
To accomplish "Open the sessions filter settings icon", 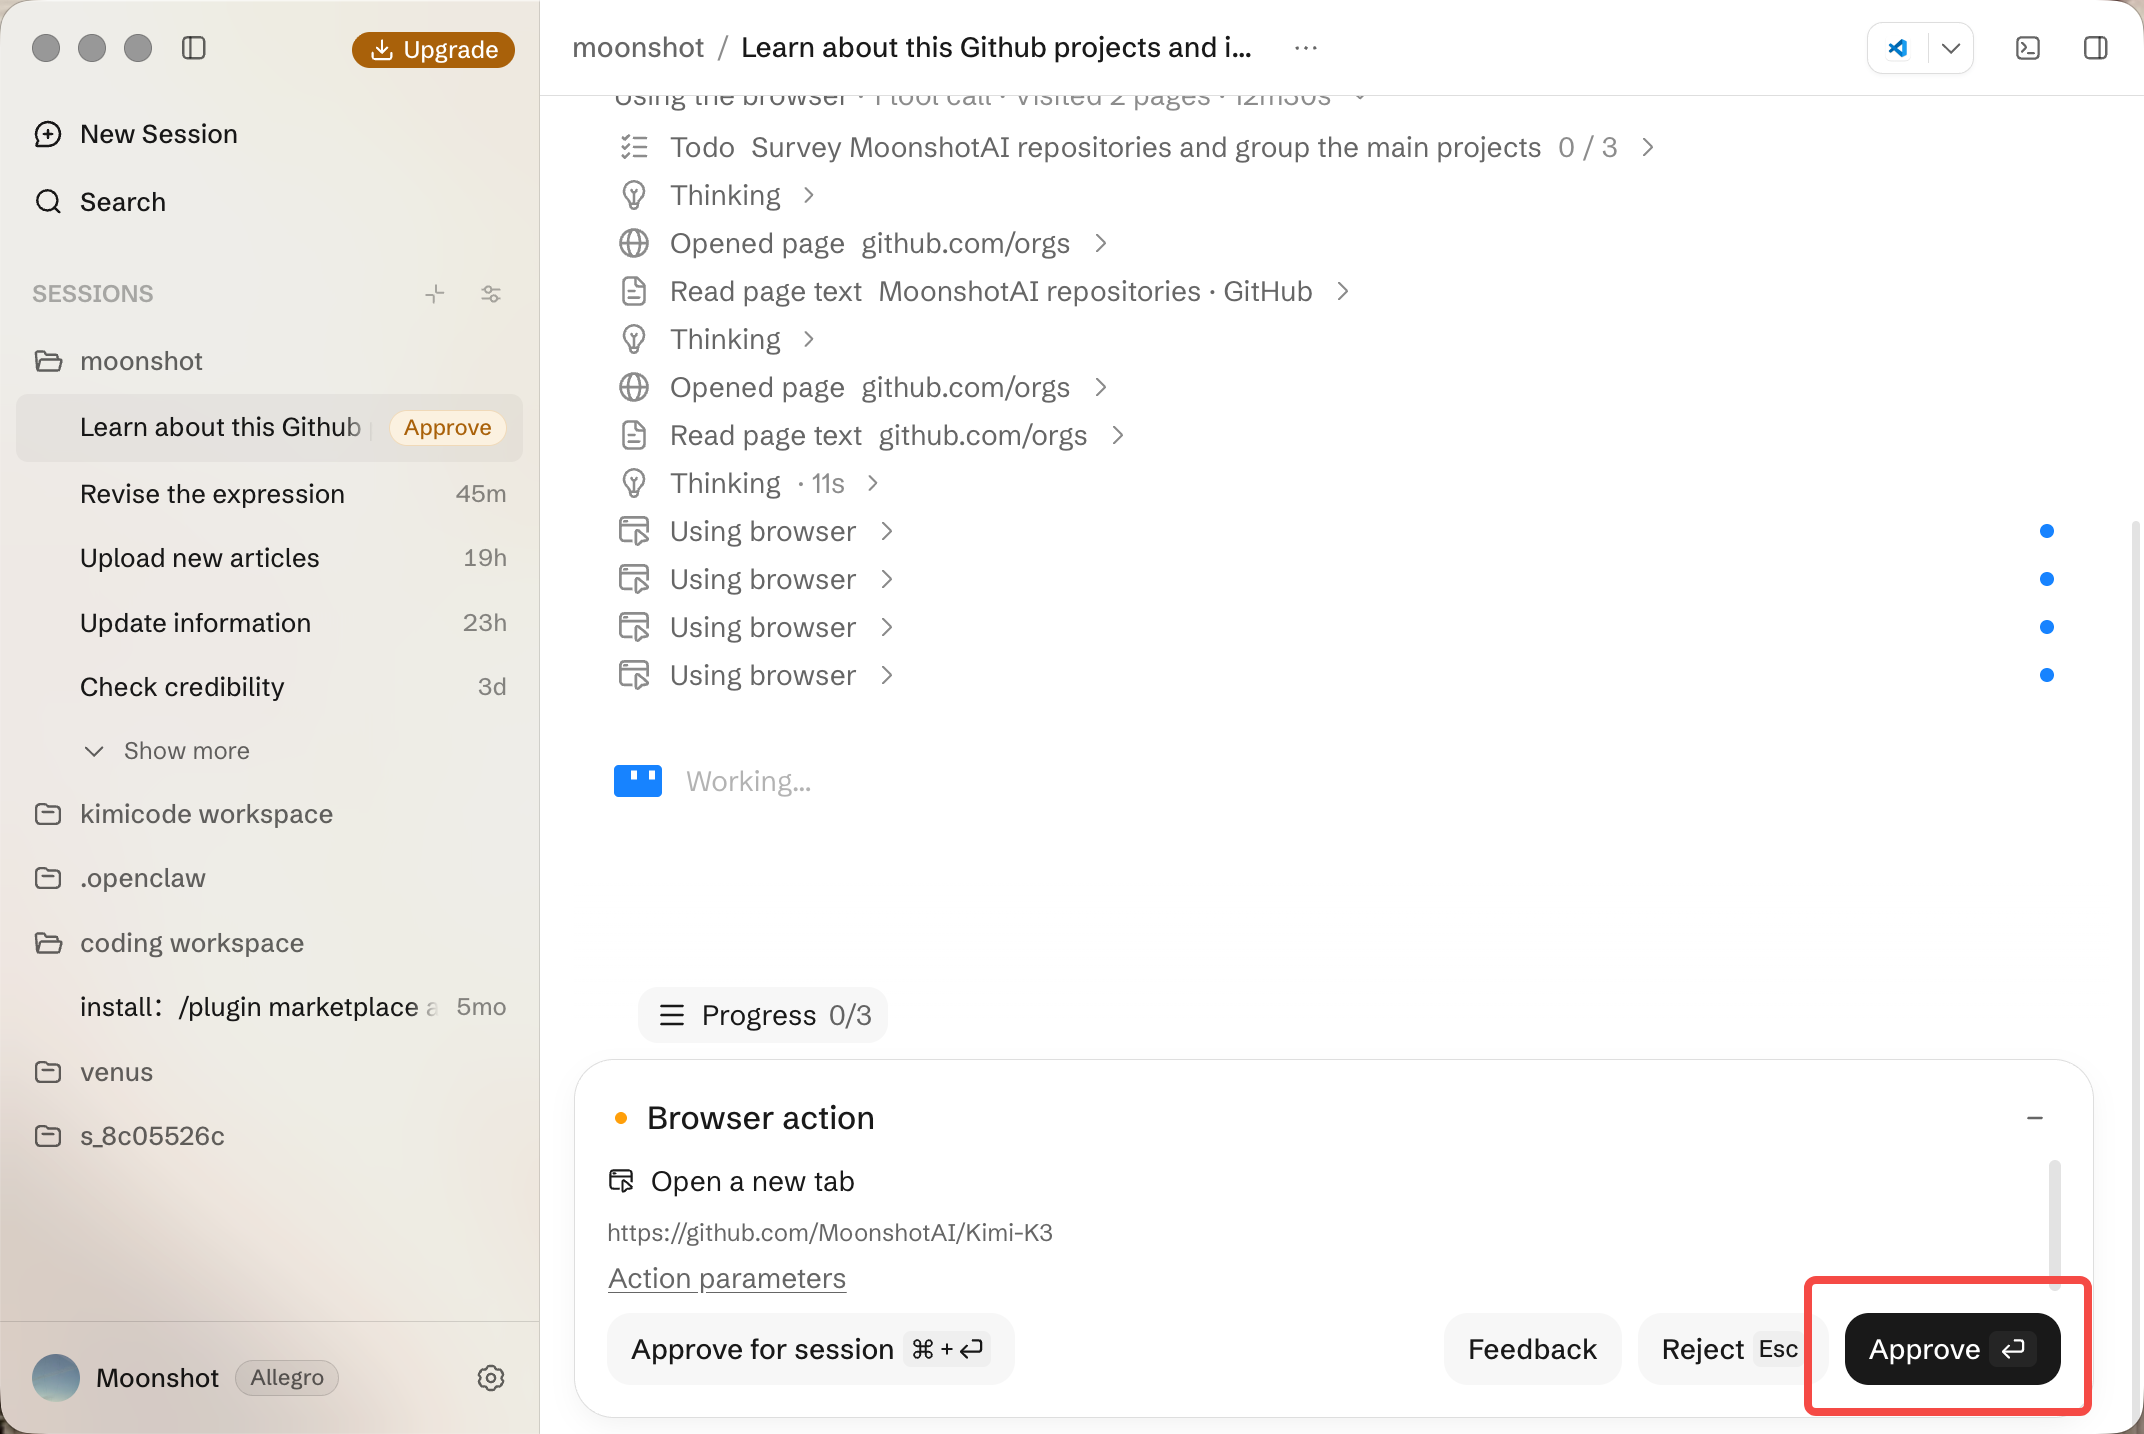I will pyautogui.click(x=491, y=294).
